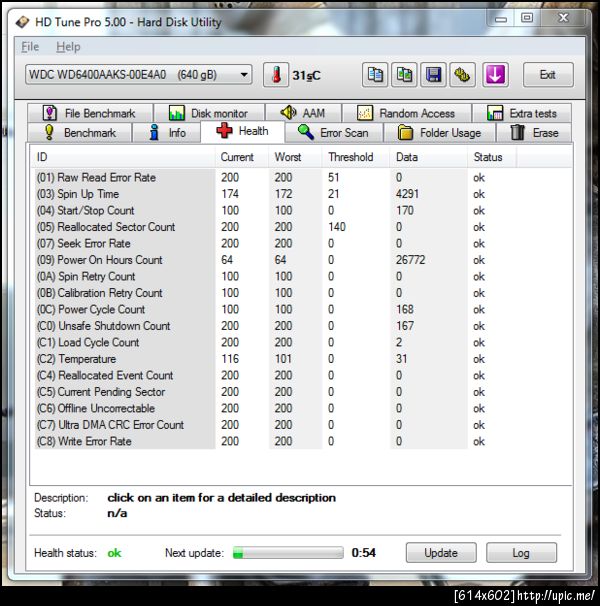Select the (C7) Ultra DMA CRC Error Count row
Screen dimensions: 600x606
pos(274,425)
